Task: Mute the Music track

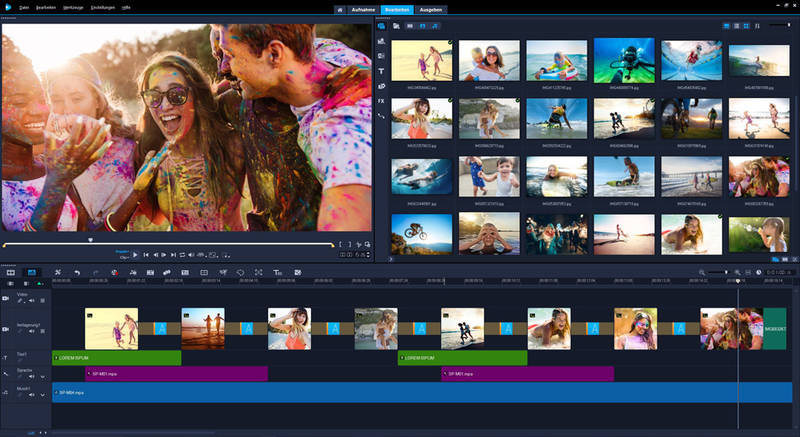Action: (x=32, y=395)
